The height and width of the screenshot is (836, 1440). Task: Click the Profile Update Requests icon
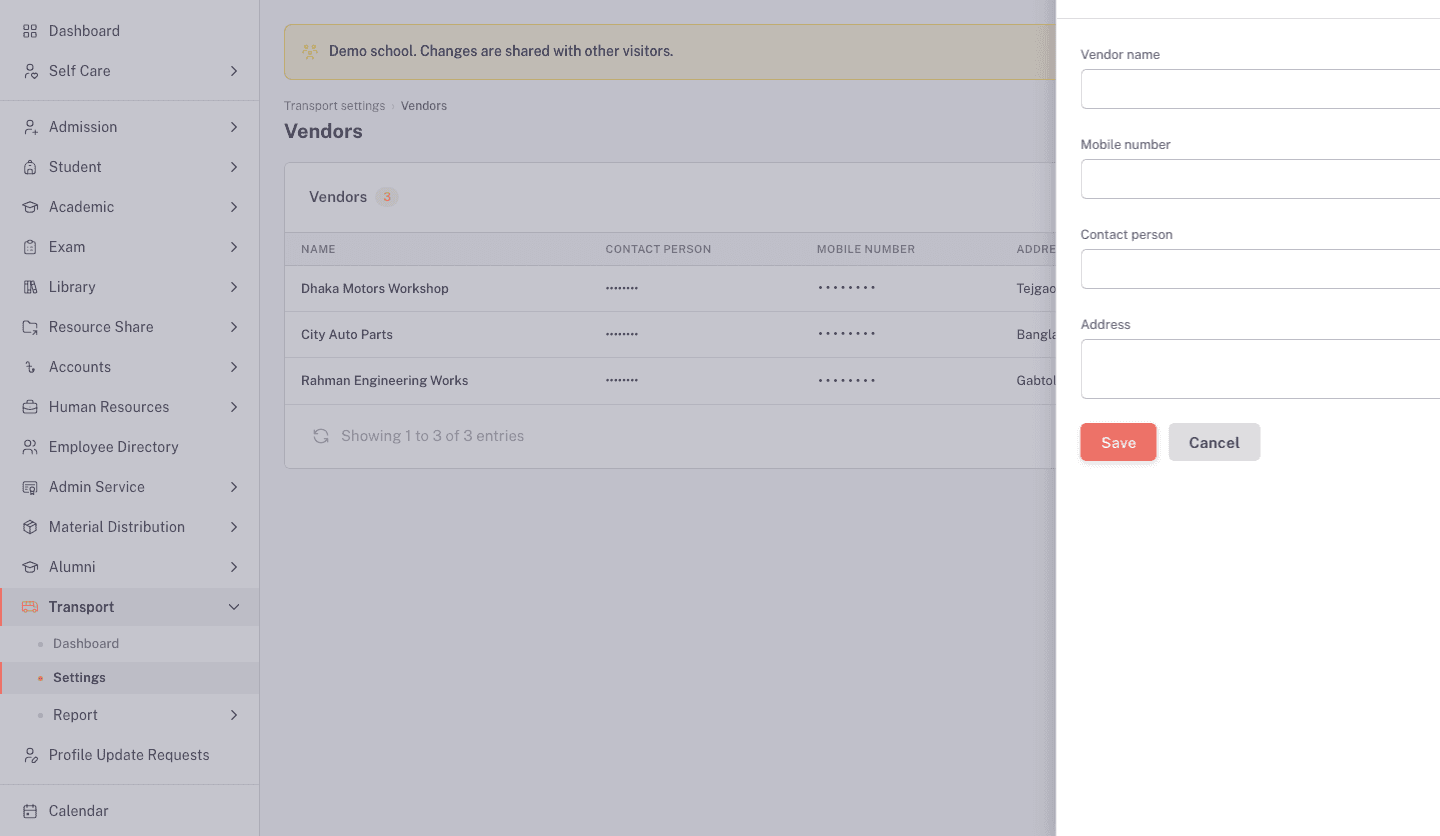[x=30, y=755]
